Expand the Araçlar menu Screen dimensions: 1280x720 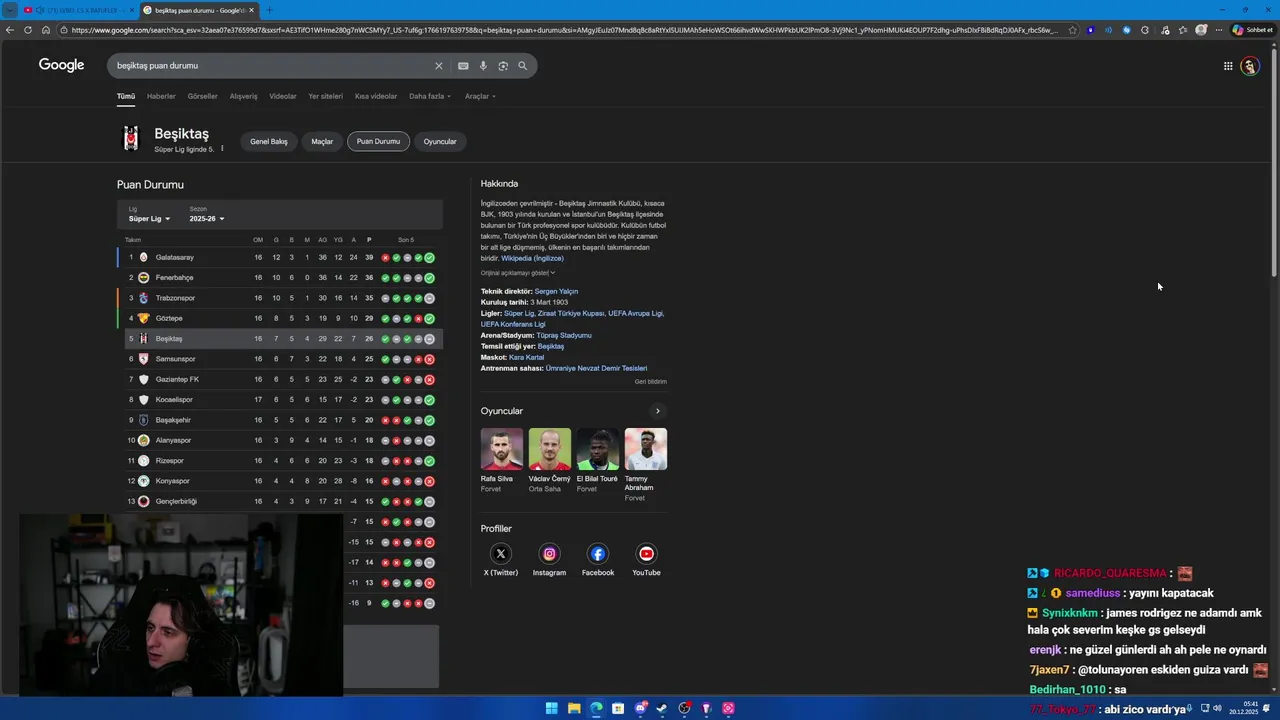[x=480, y=96]
